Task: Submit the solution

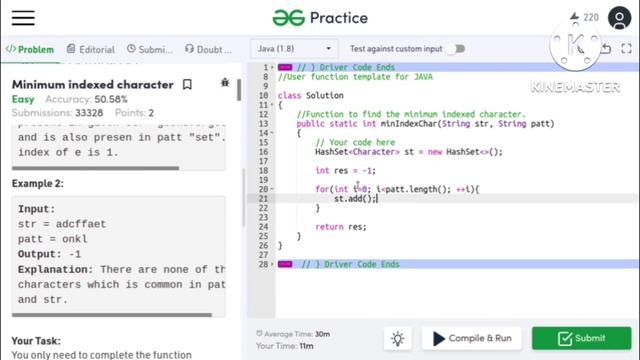Action: click(582, 338)
